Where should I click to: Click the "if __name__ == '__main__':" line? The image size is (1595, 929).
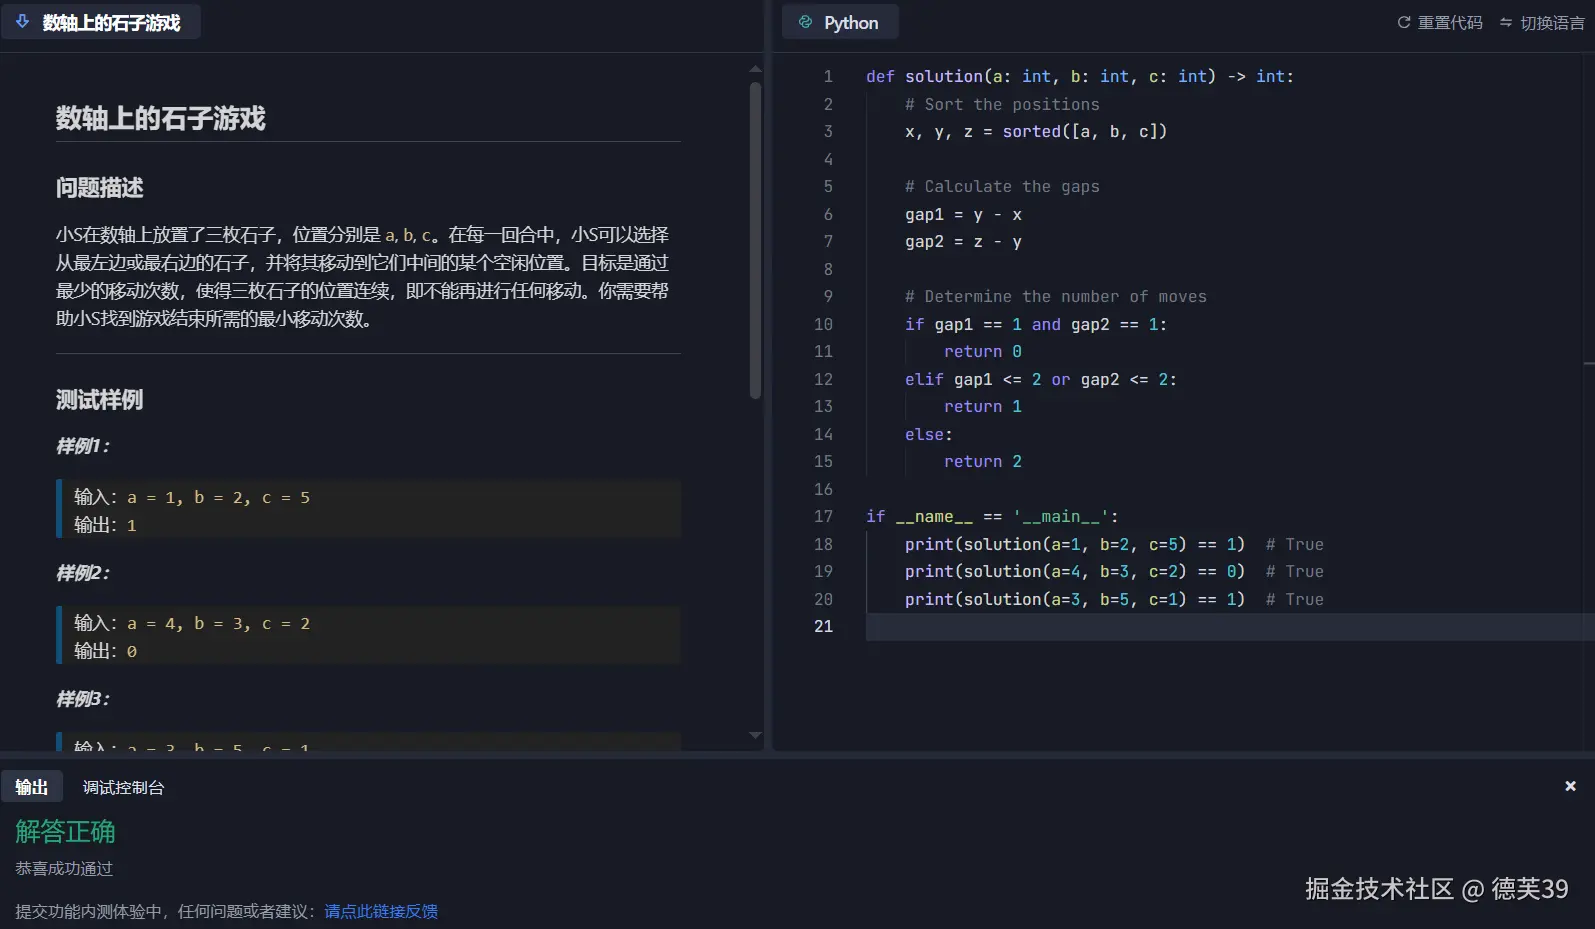pos(992,516)
